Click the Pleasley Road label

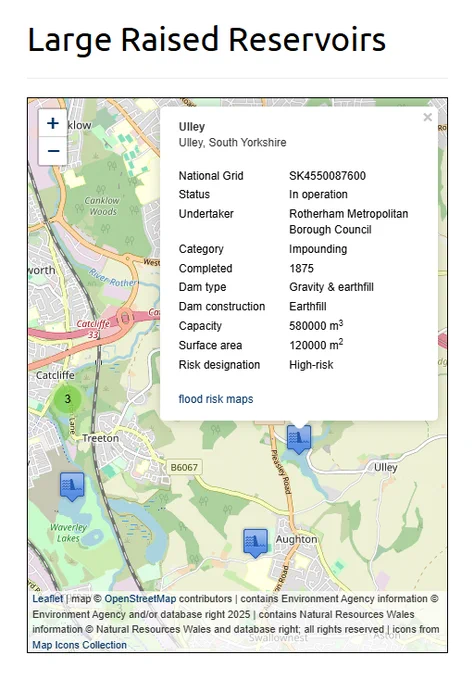[280, 472]
